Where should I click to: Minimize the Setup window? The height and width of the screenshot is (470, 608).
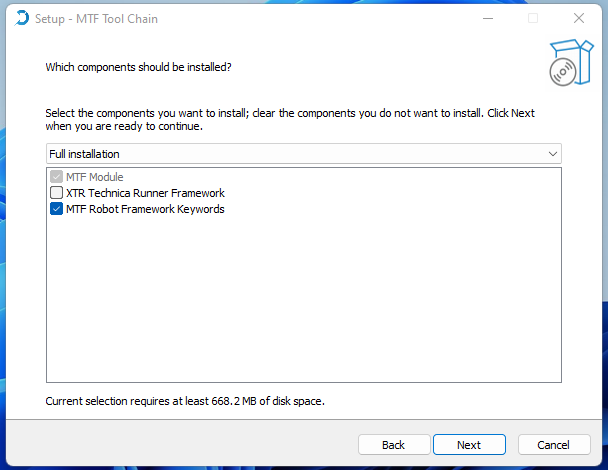click(x=487, y=18)
